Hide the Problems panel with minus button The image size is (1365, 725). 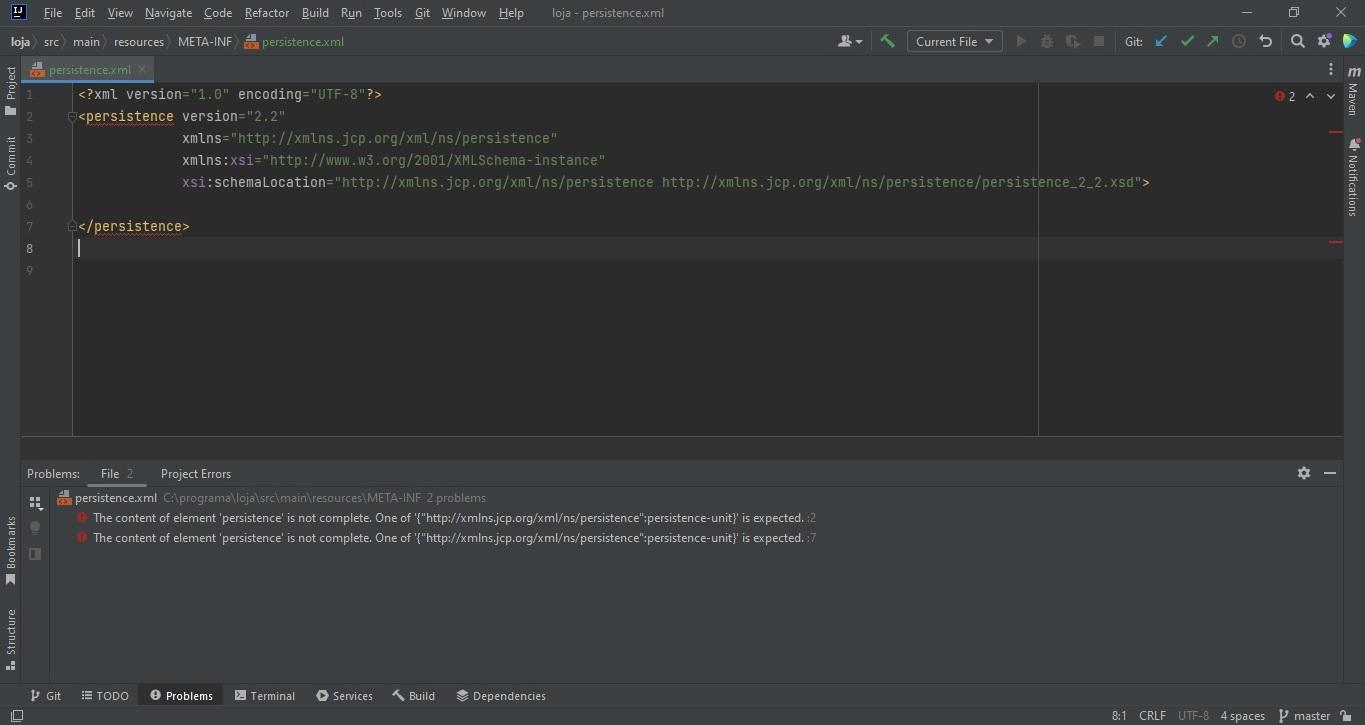[1330, 473]
